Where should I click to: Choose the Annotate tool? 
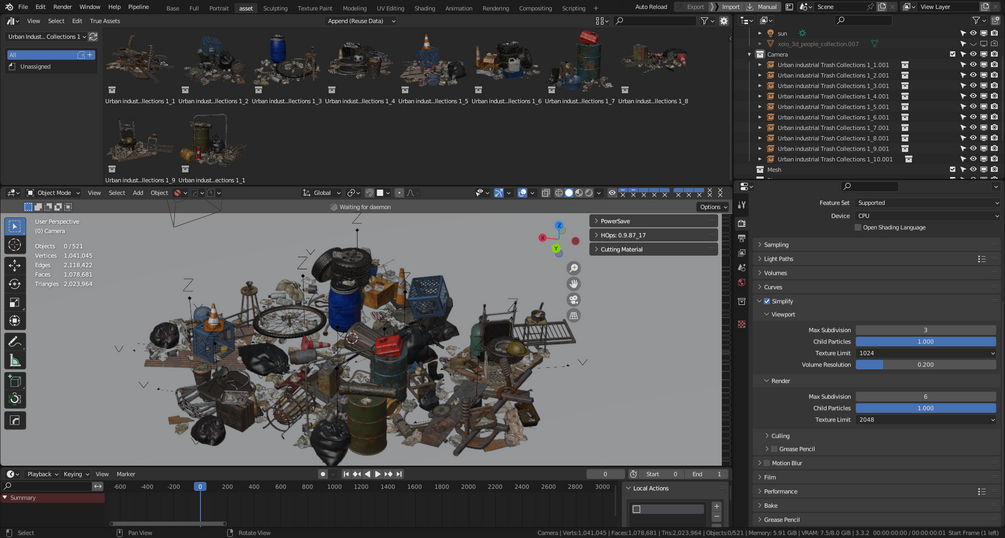15,342
